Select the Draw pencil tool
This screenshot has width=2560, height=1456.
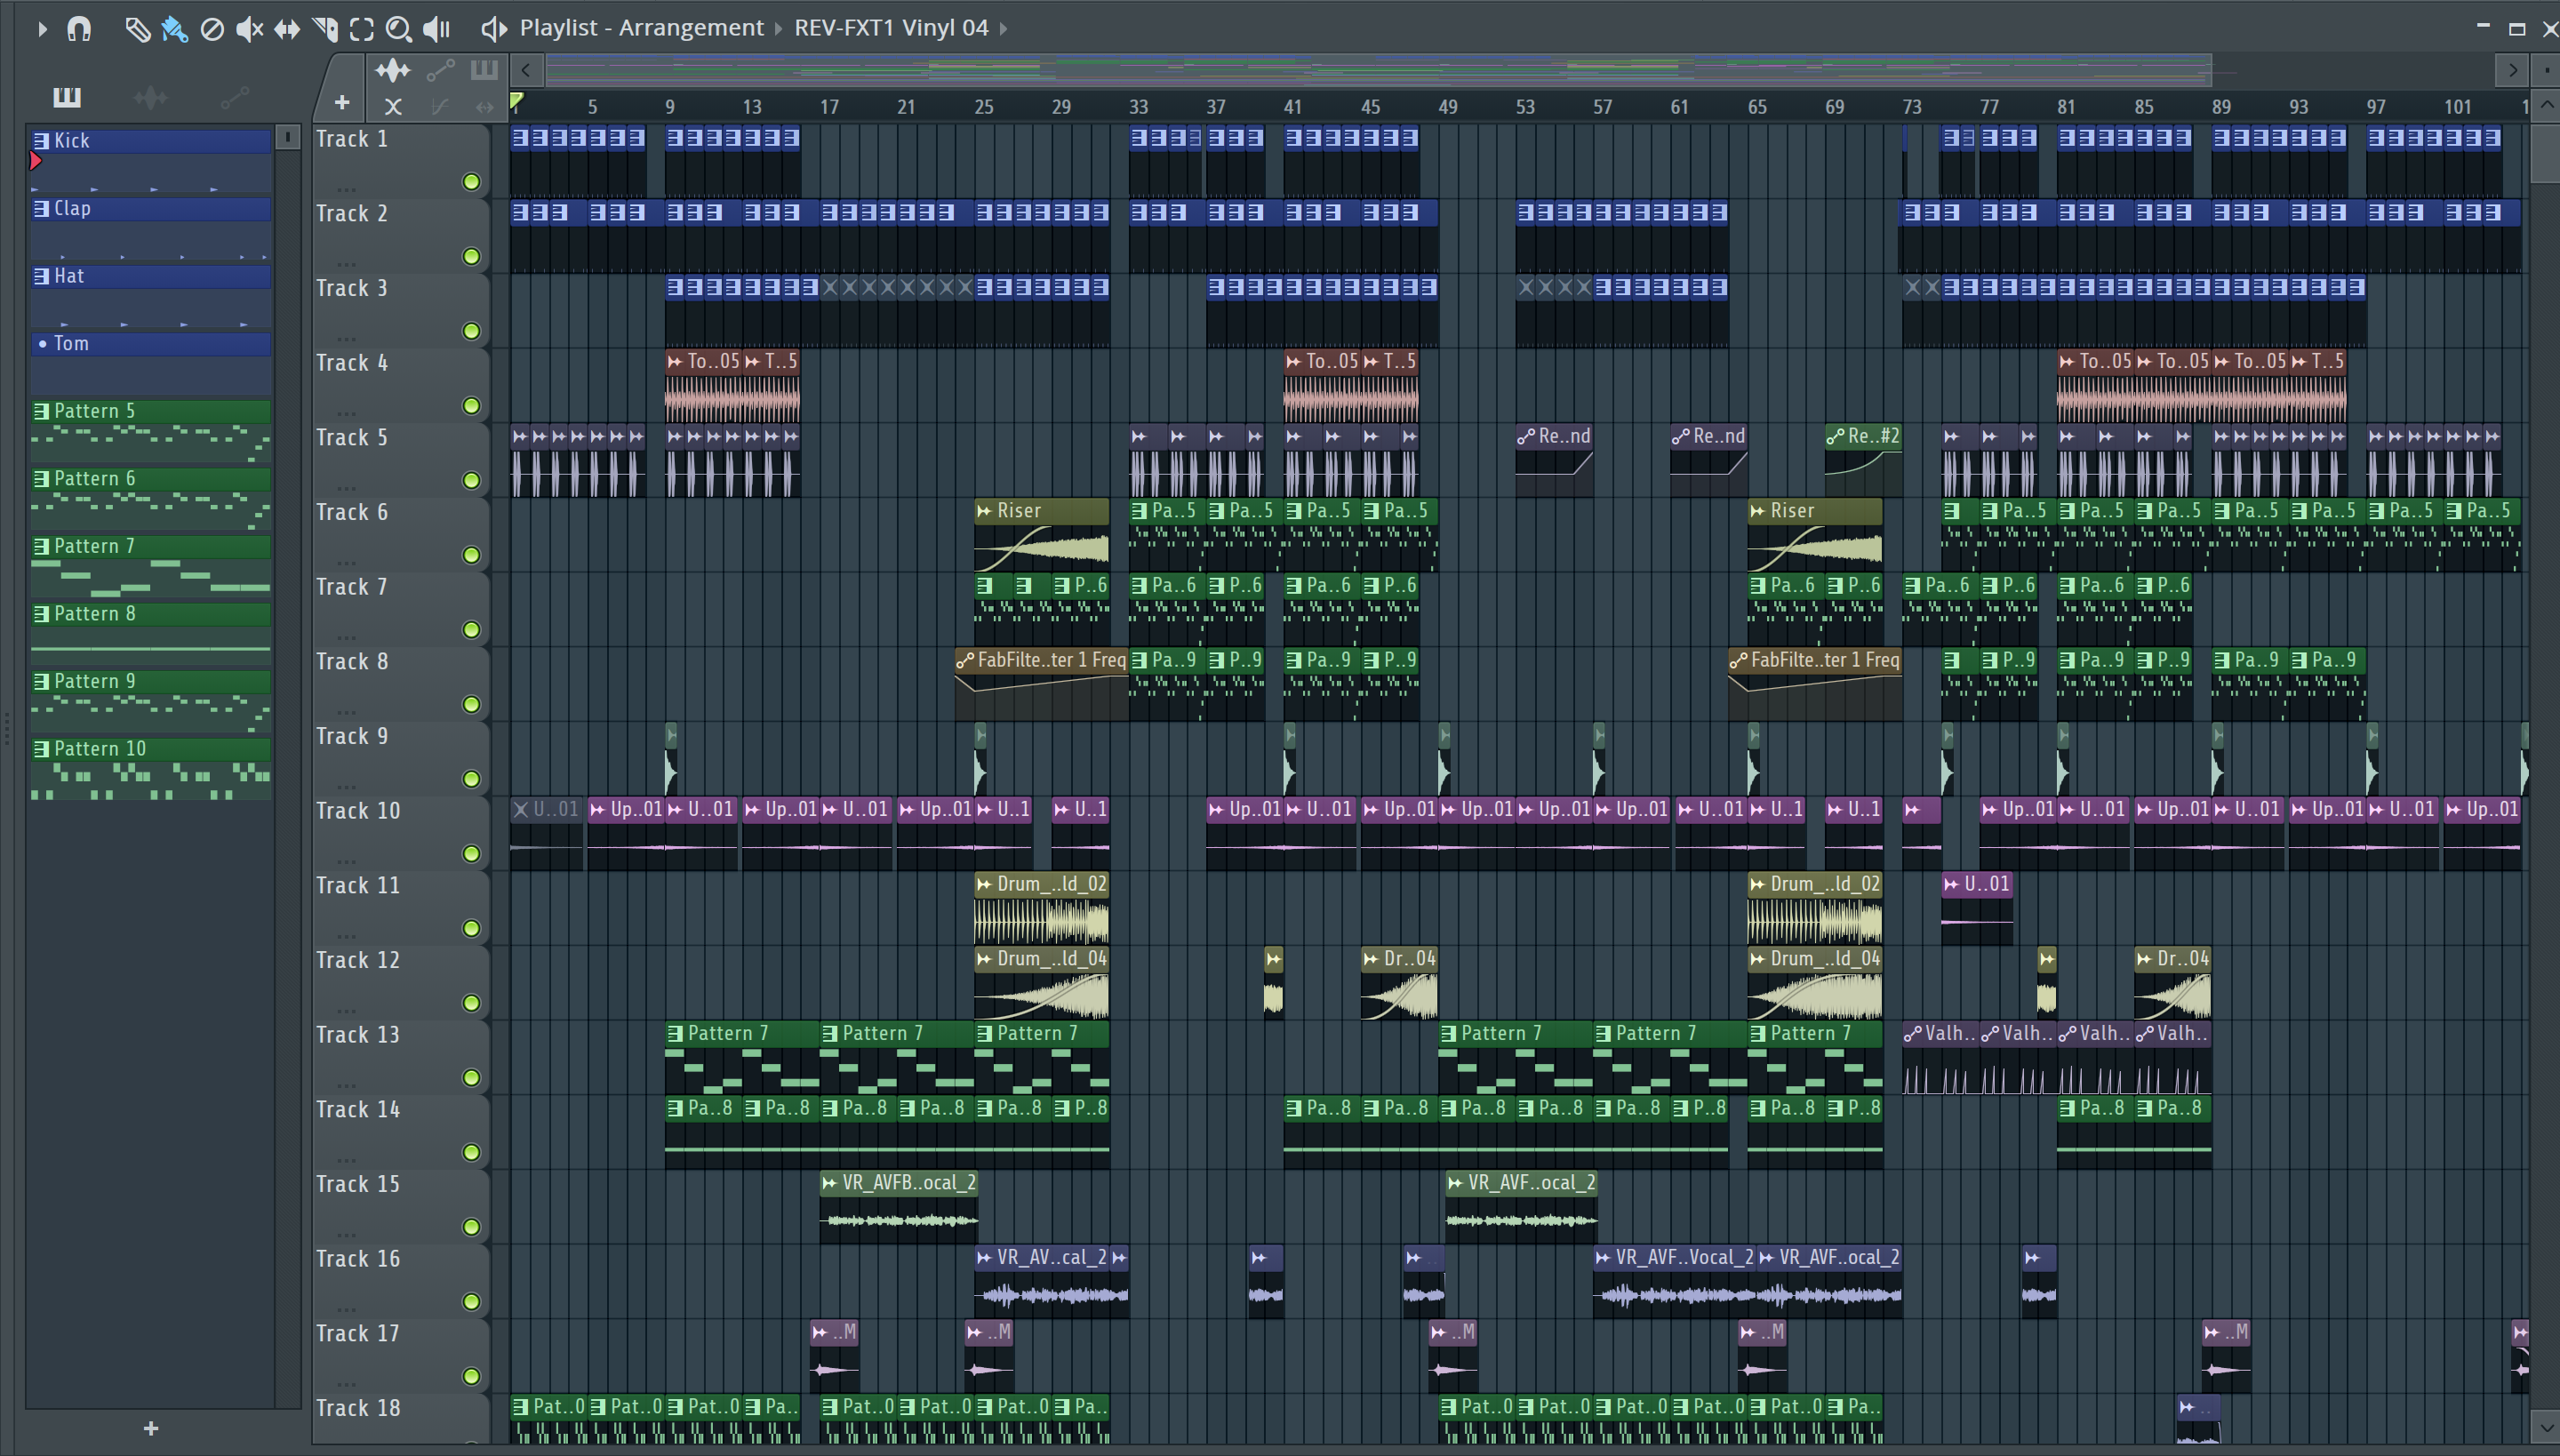pyautogui.click(x=137, y=29)
